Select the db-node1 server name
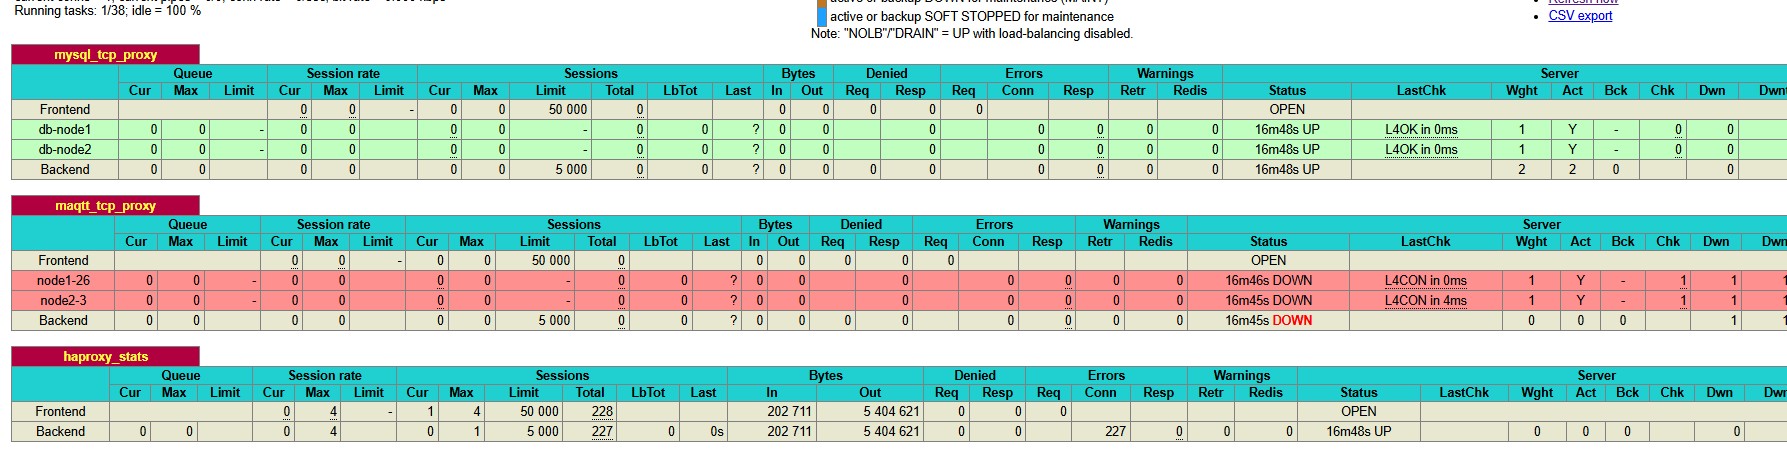This screenshot has width=1787, height=473. pos(65,130)
